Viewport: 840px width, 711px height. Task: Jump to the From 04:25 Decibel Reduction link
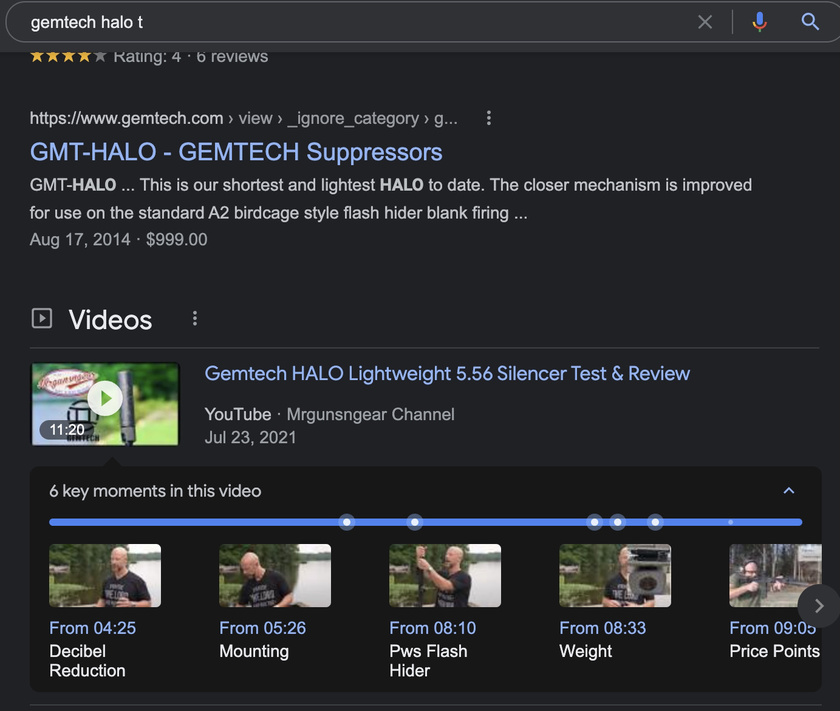click(93, 628)
